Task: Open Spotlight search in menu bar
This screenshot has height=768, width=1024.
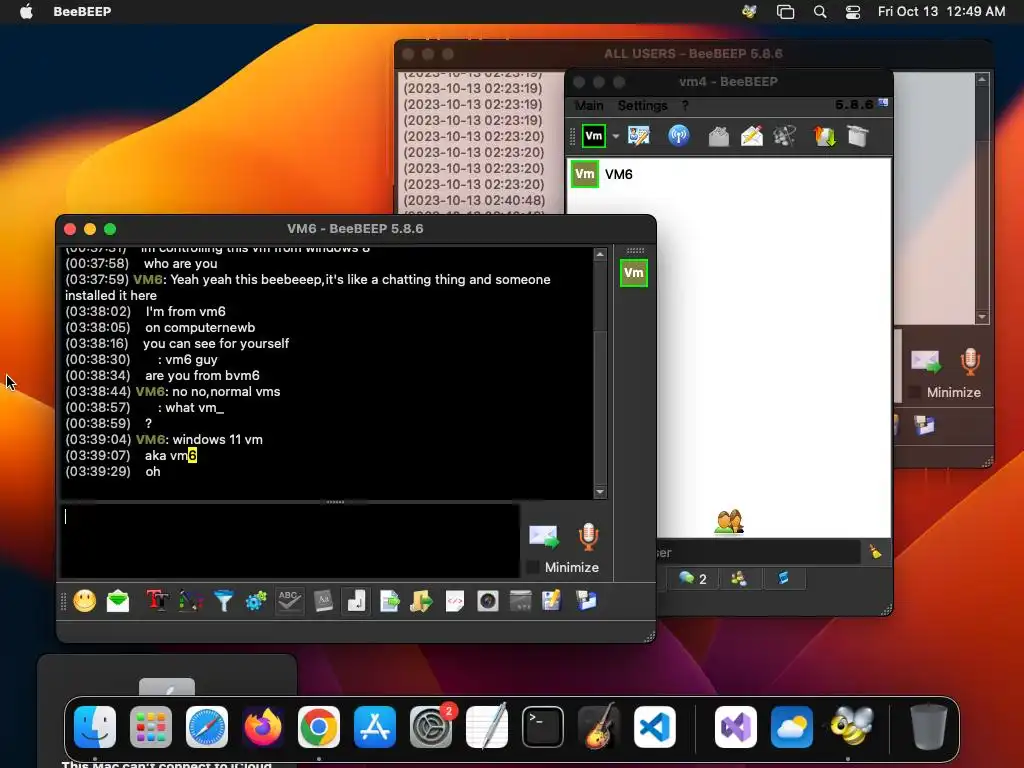Action: pyautogui.click(x=820, y=11)
